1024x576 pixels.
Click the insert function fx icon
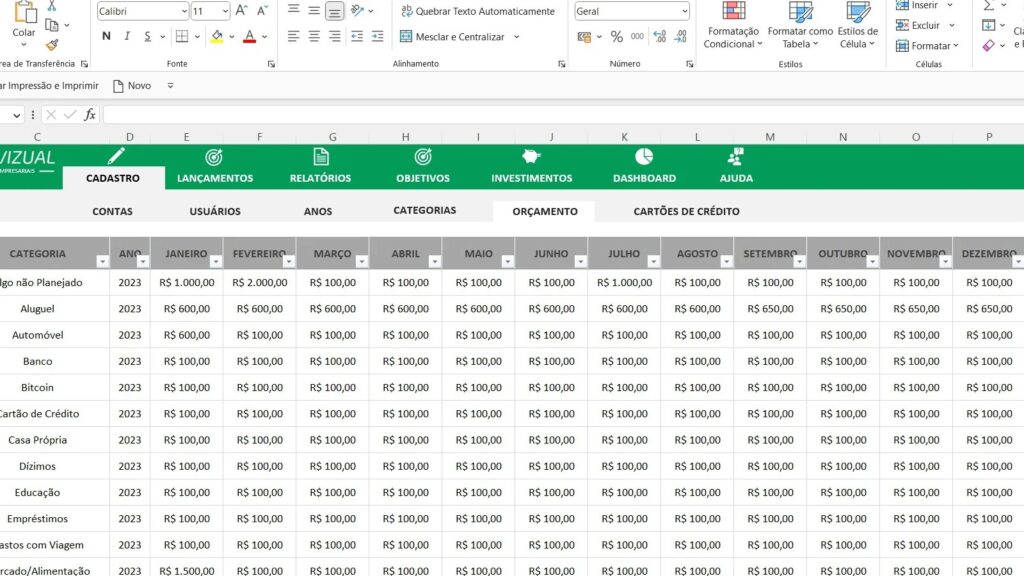(x=90, y=115)
